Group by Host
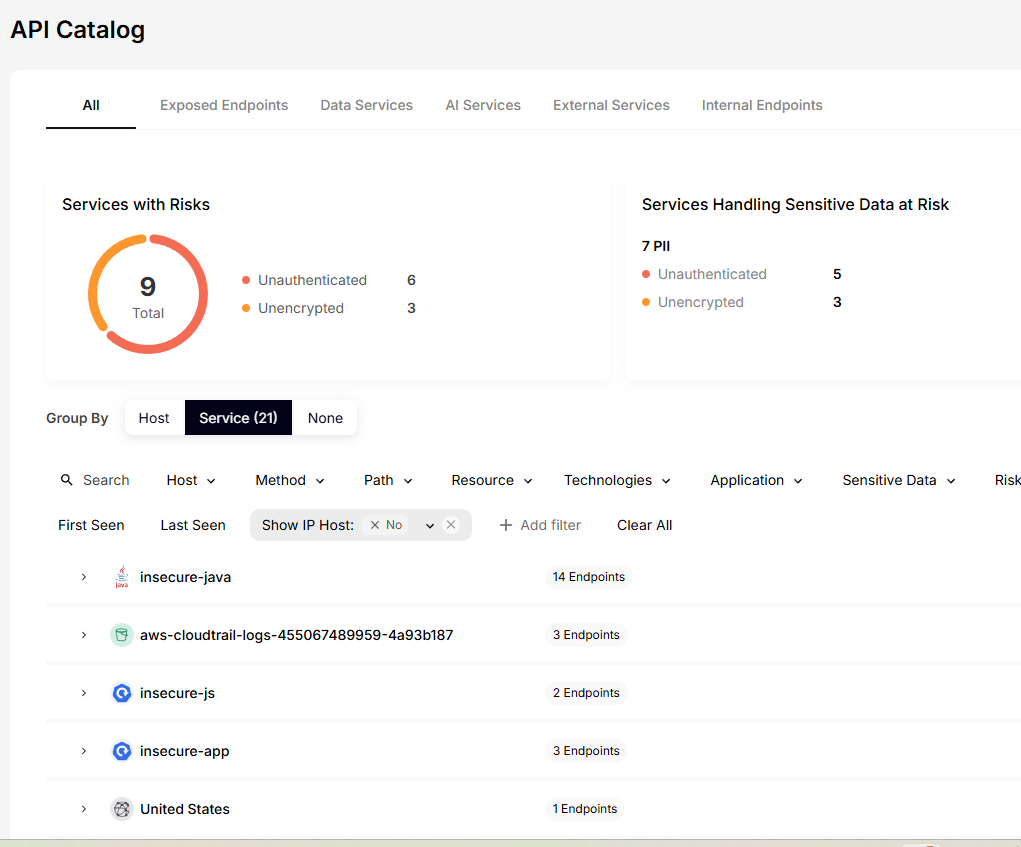Image resolution: width=1021 pixels, height=847 pixels. click(154, 418)
